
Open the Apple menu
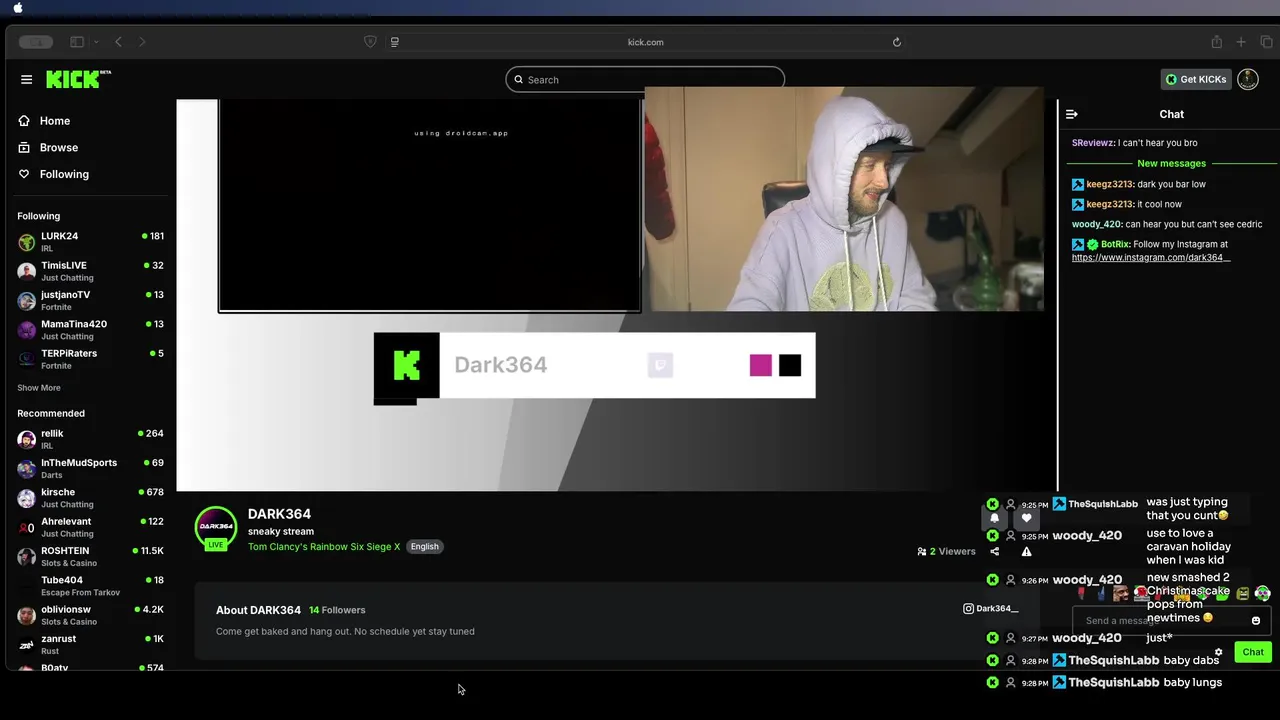(x=18, y=8)
